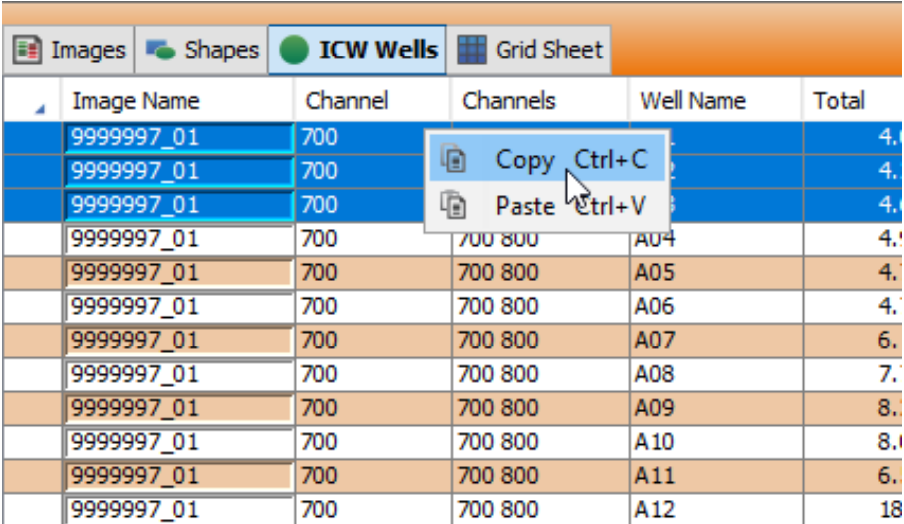Screen dimensions: 904x524
Task: Click the Channels cell in row A08
Action: coord(541,374)
